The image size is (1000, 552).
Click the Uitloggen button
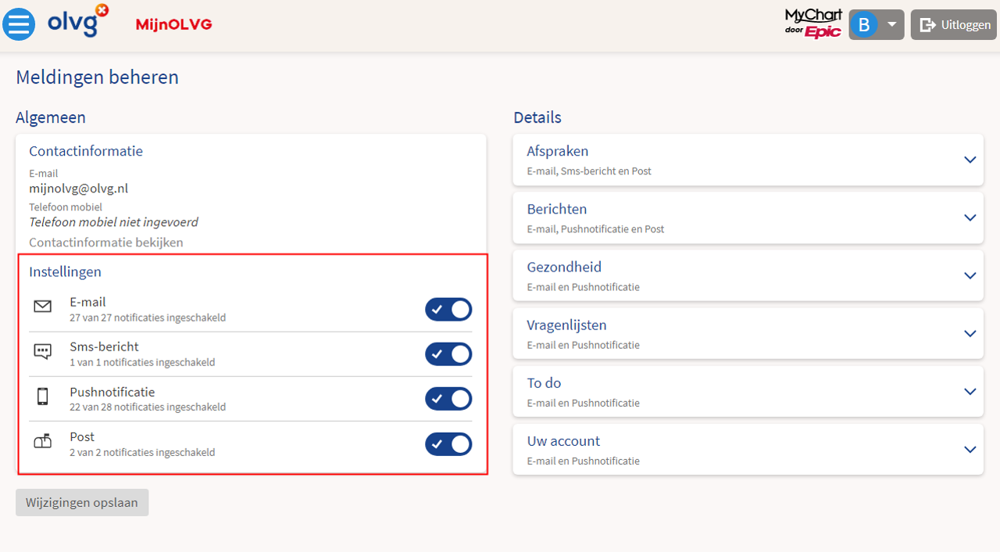click(953, 25)
